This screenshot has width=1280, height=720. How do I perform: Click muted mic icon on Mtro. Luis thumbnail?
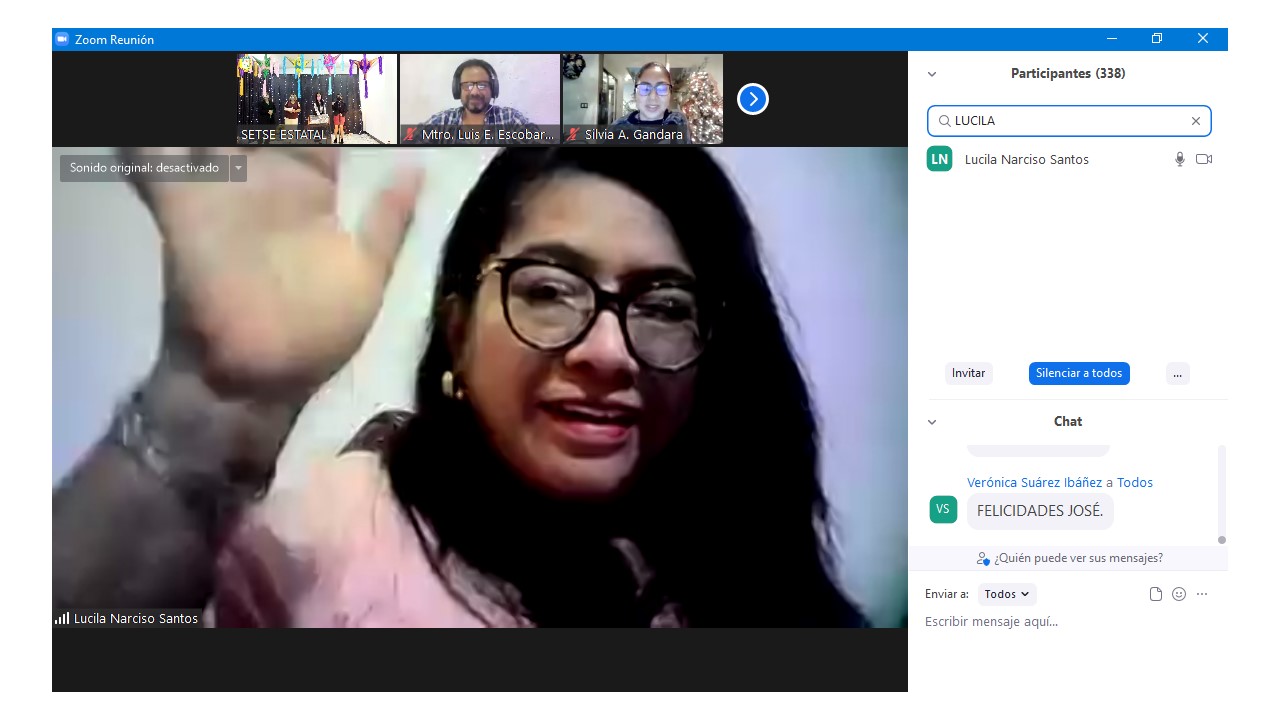click(410, 134)
